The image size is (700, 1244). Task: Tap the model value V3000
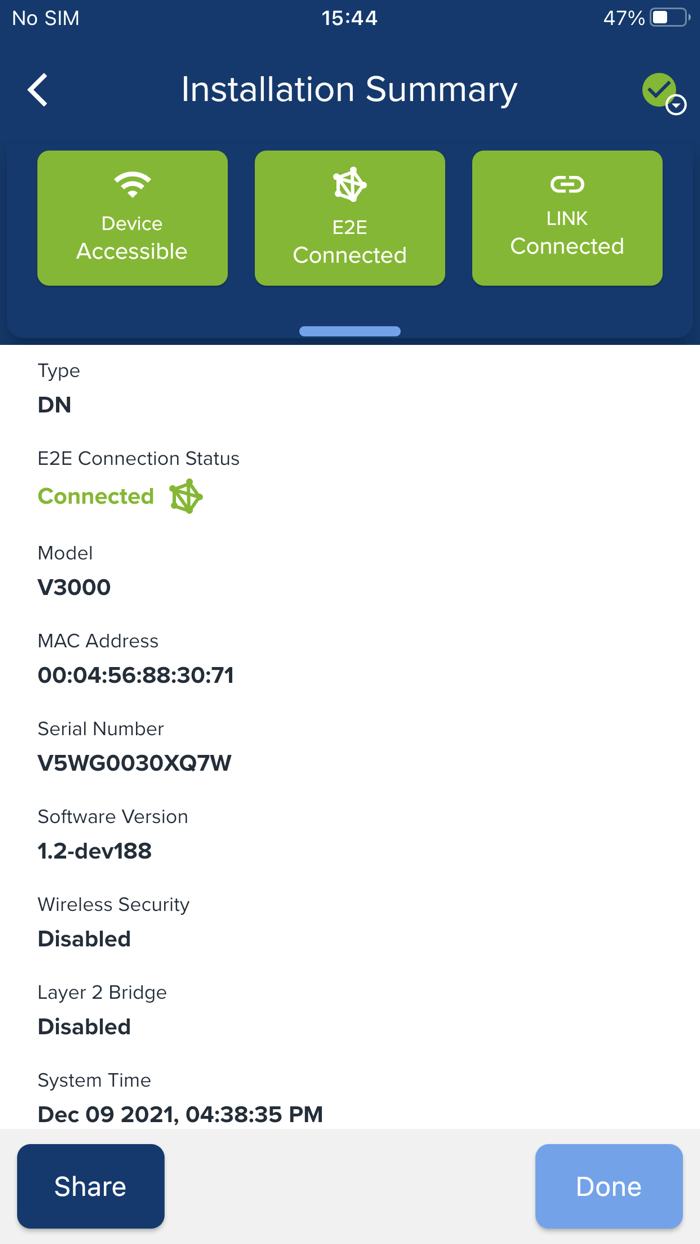pyautogui.click(x=74, y=587)
